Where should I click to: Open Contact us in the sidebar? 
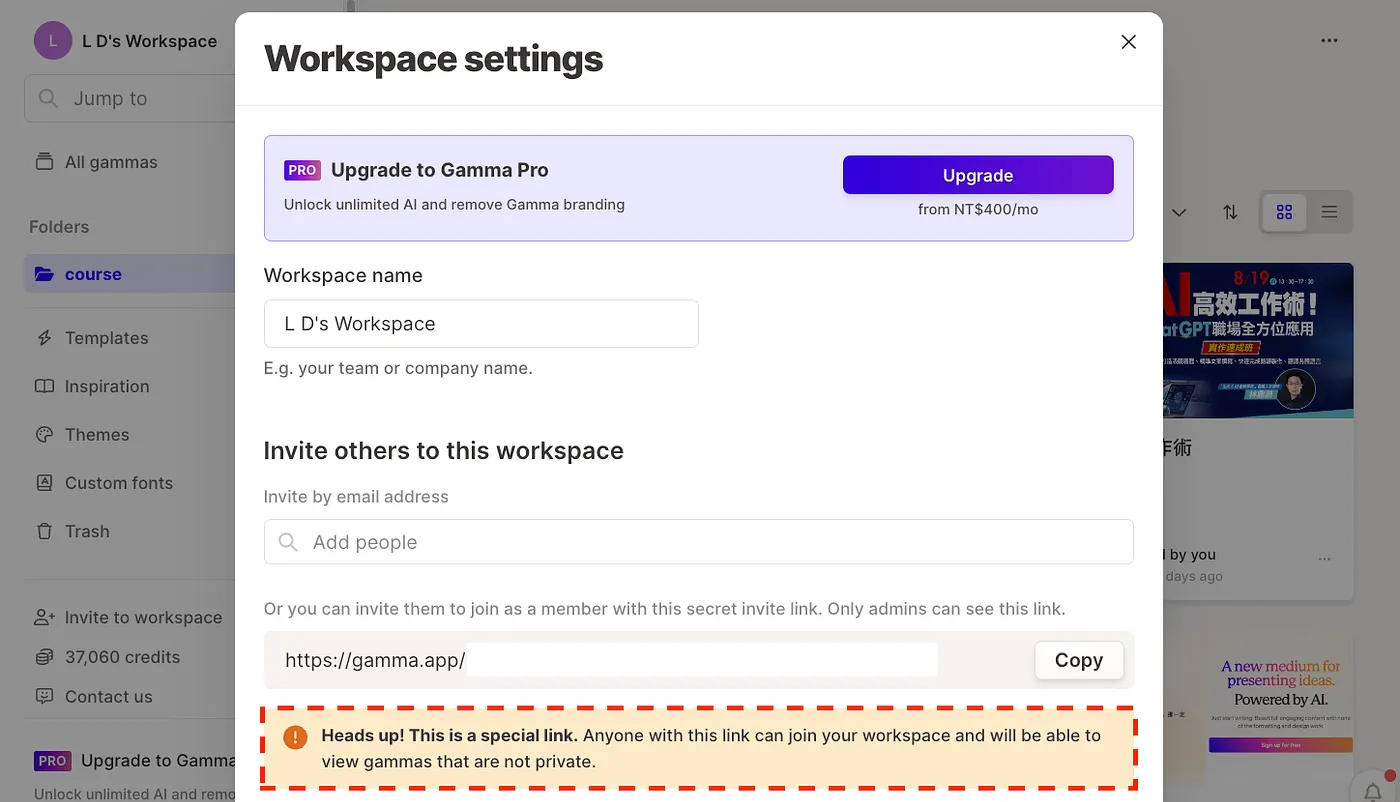pyautogui.click(x=108, y=696)
